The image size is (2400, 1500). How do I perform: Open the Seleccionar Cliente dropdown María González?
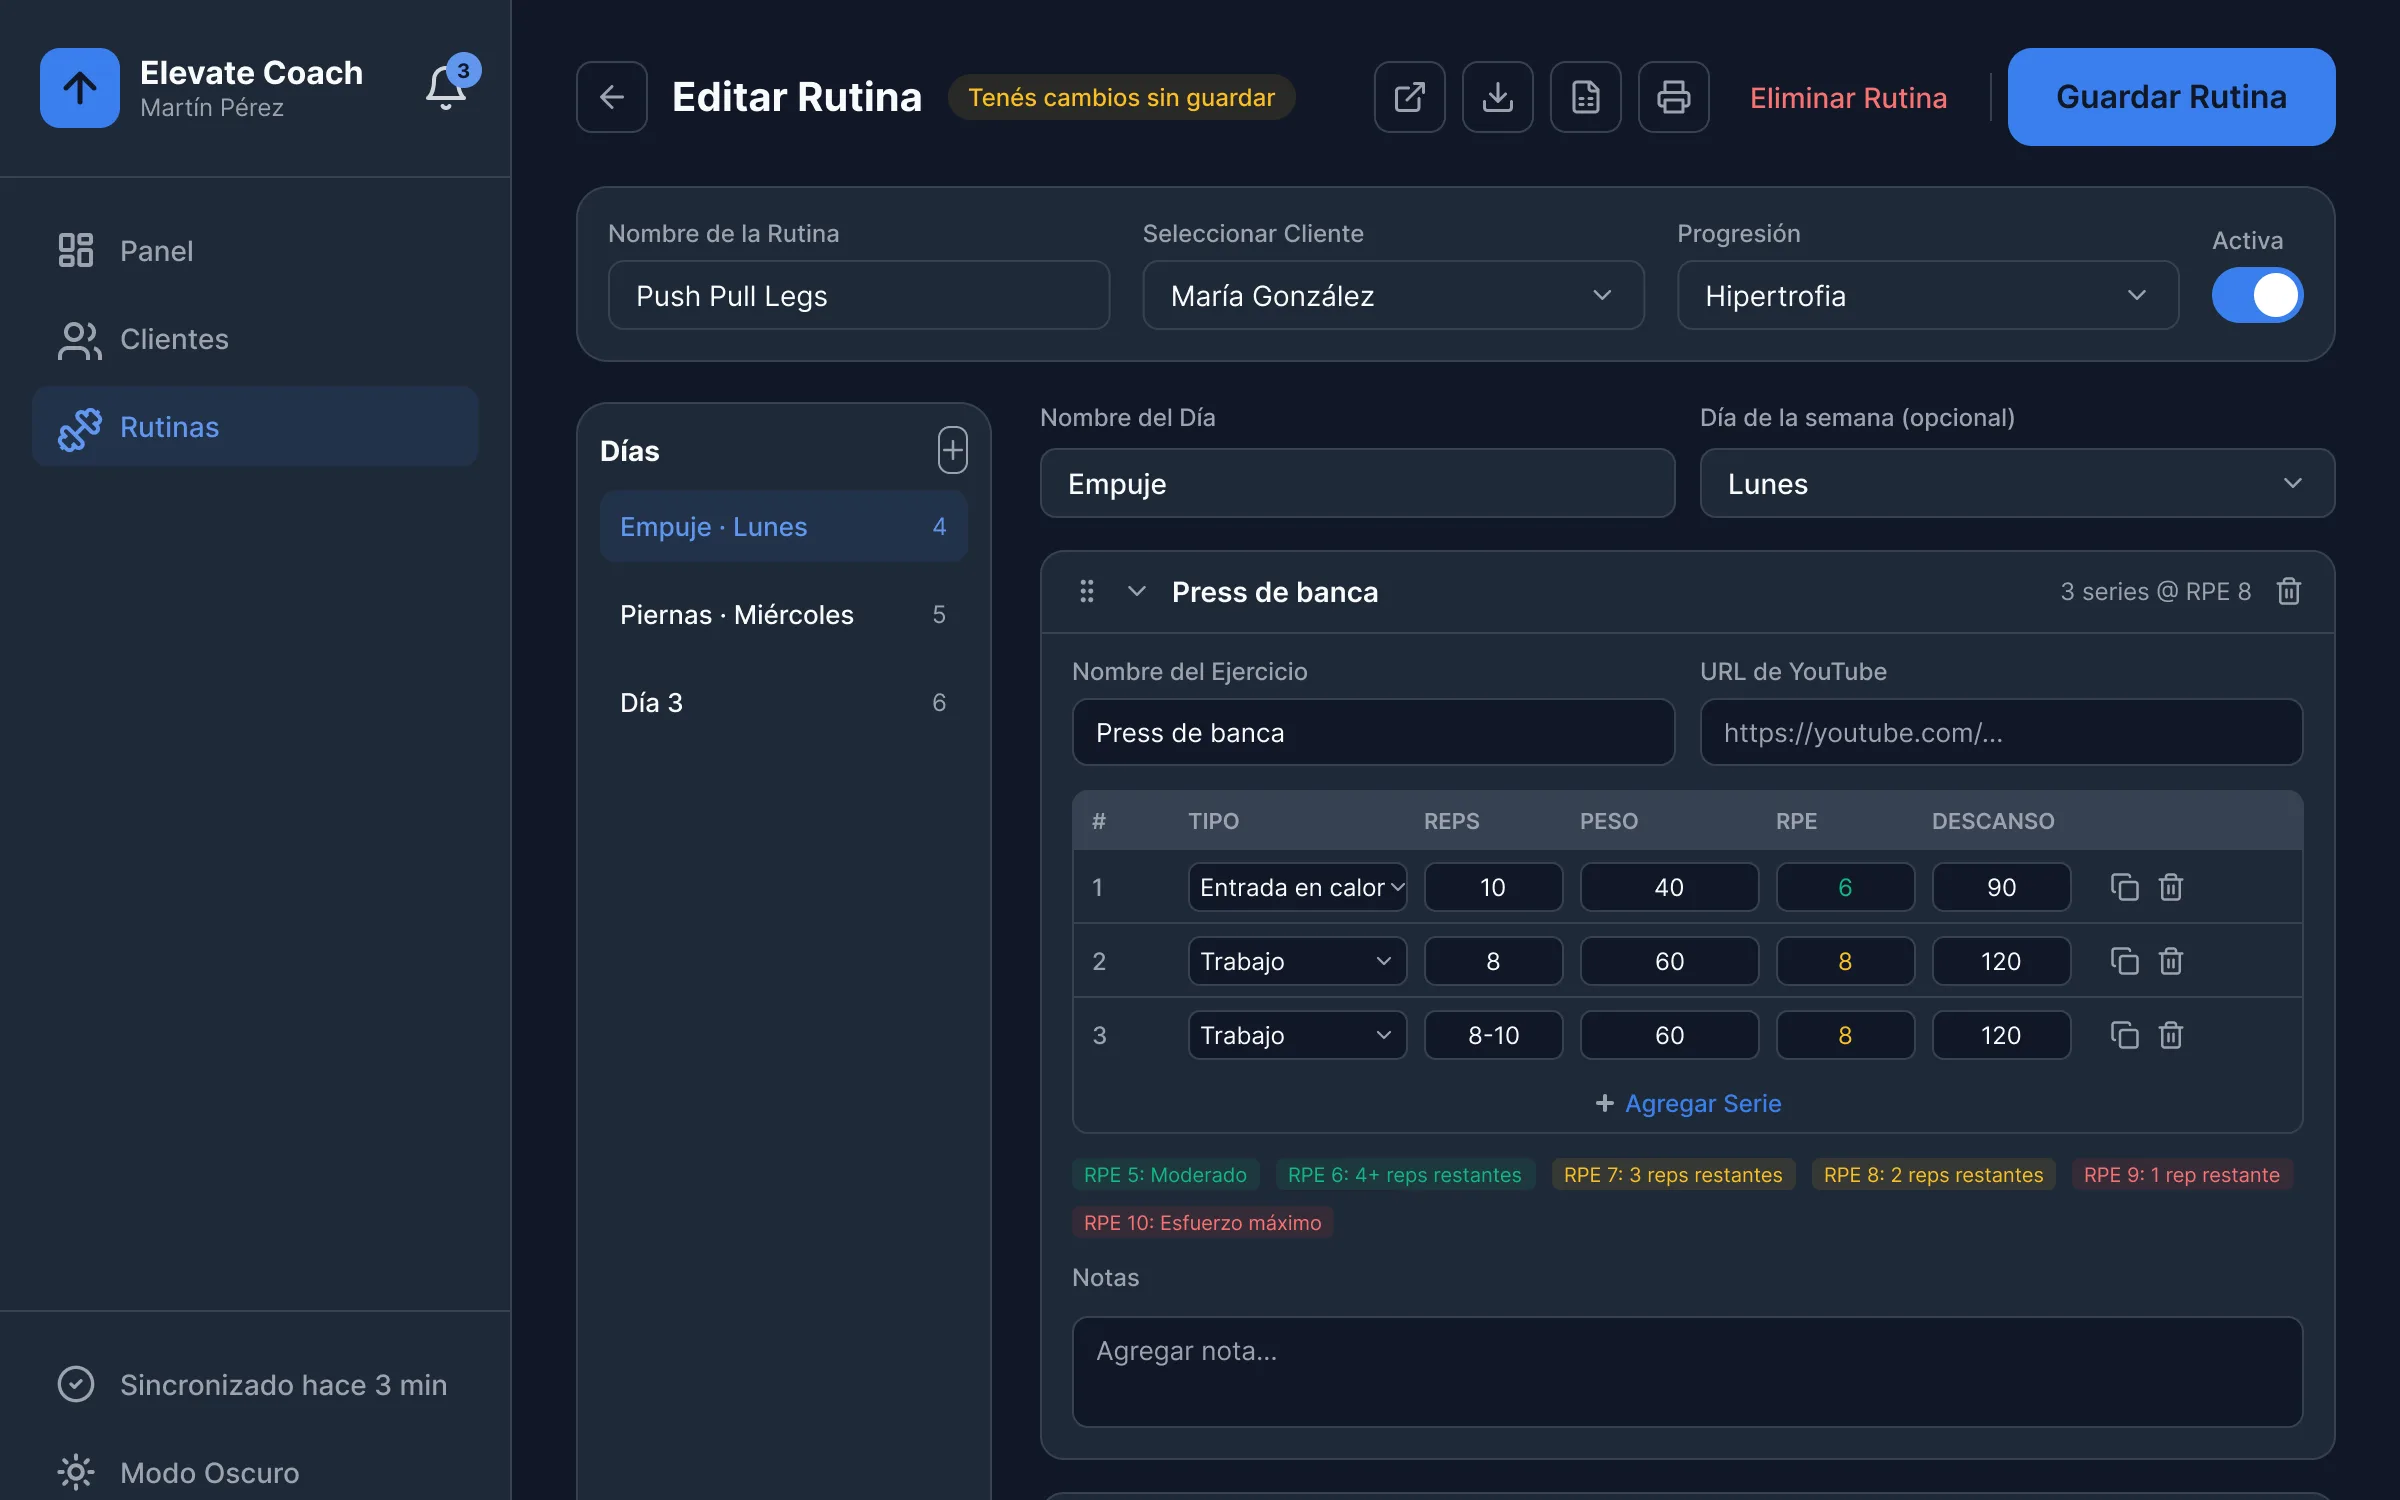coord(1393,295)
